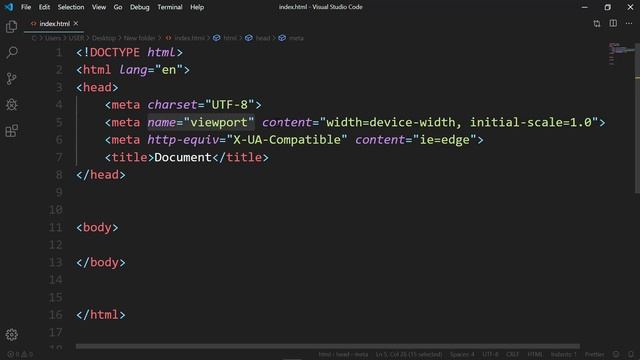This screenshot has width=640, height=360.
Task: Open the Edit menu
Action: [44, 7]
